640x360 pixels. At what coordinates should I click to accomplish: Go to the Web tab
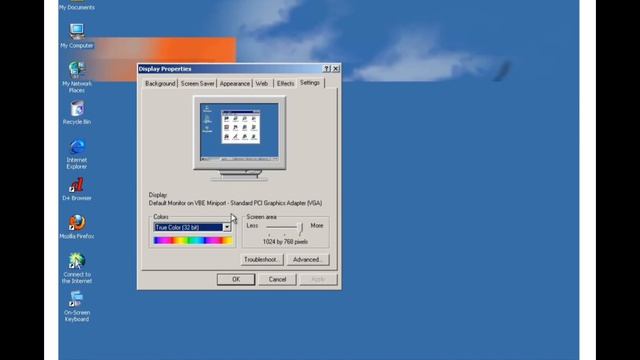tap(262, 83)
